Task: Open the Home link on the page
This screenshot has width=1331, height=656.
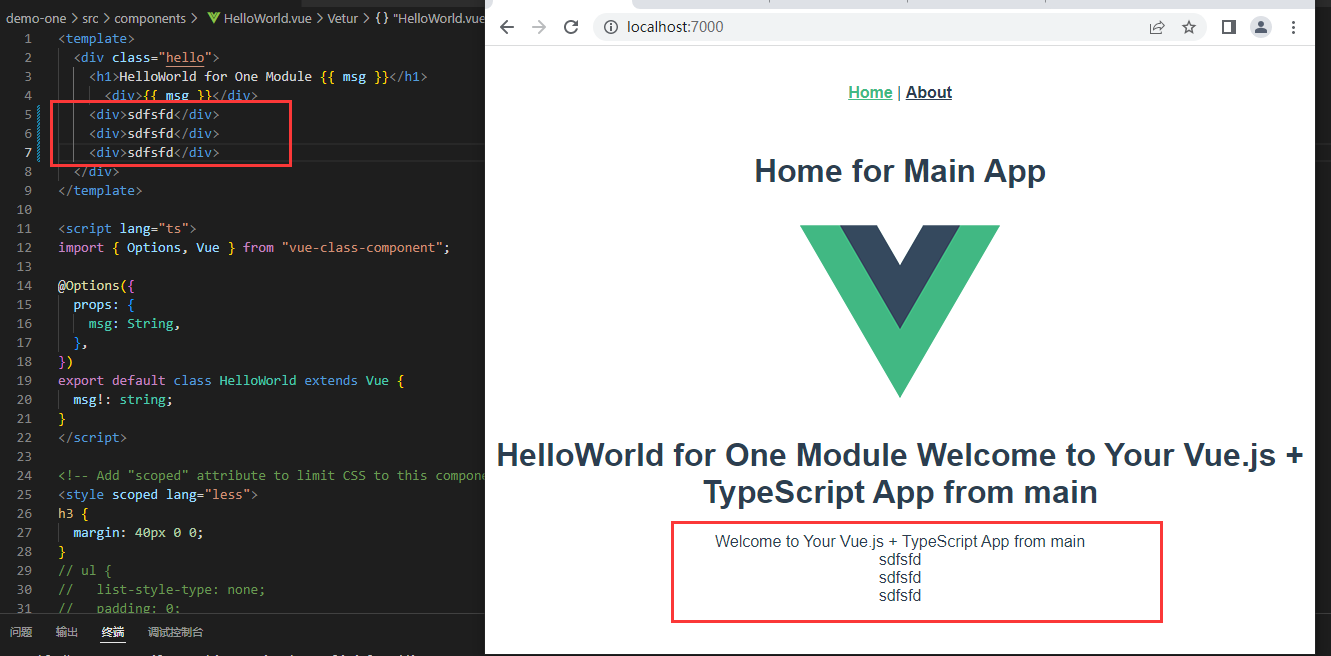Action: pyautogui.click(x=870, y=92)
